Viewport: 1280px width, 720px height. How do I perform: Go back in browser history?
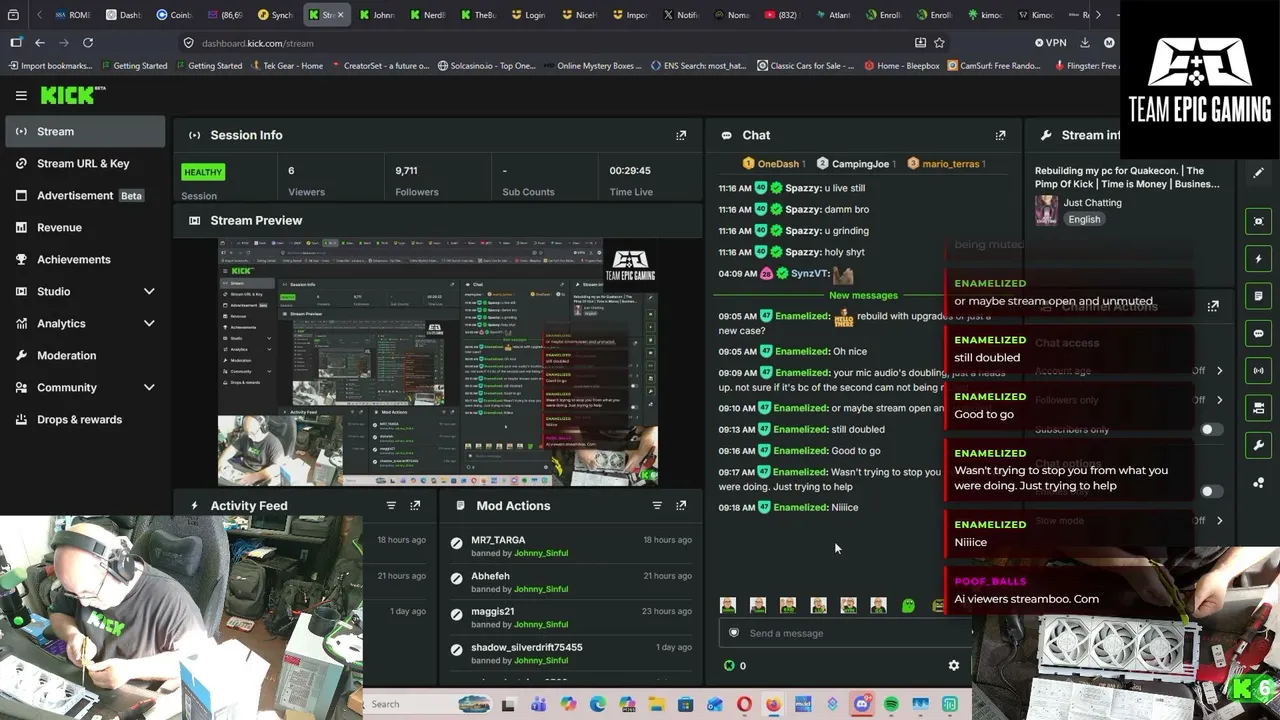click(40, 43)
